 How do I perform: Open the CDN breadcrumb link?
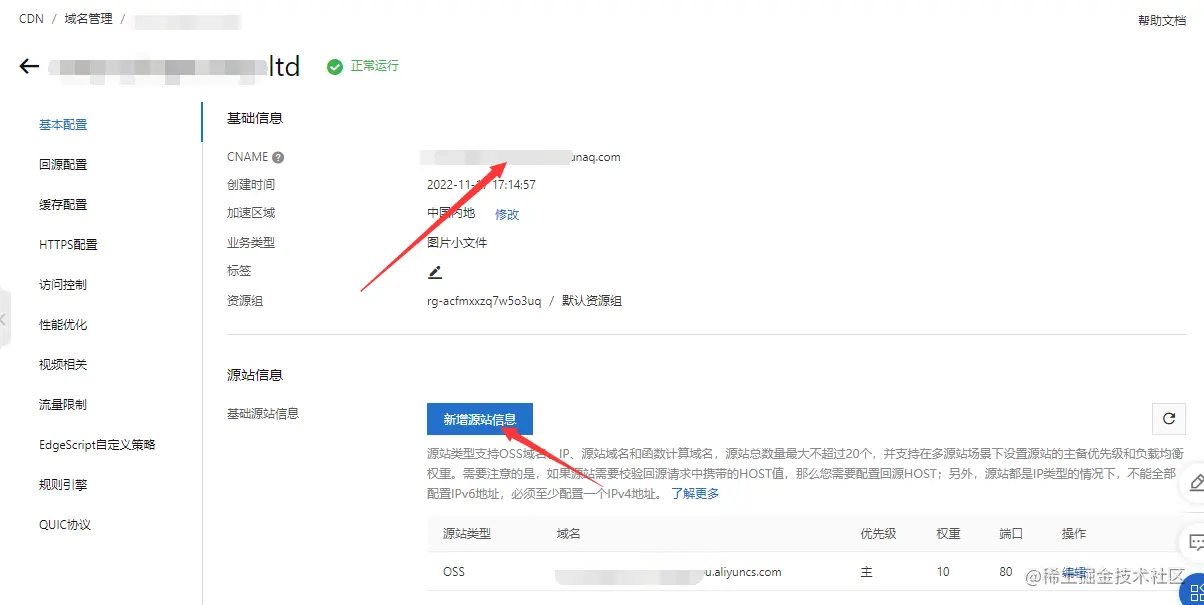[31, 19]
